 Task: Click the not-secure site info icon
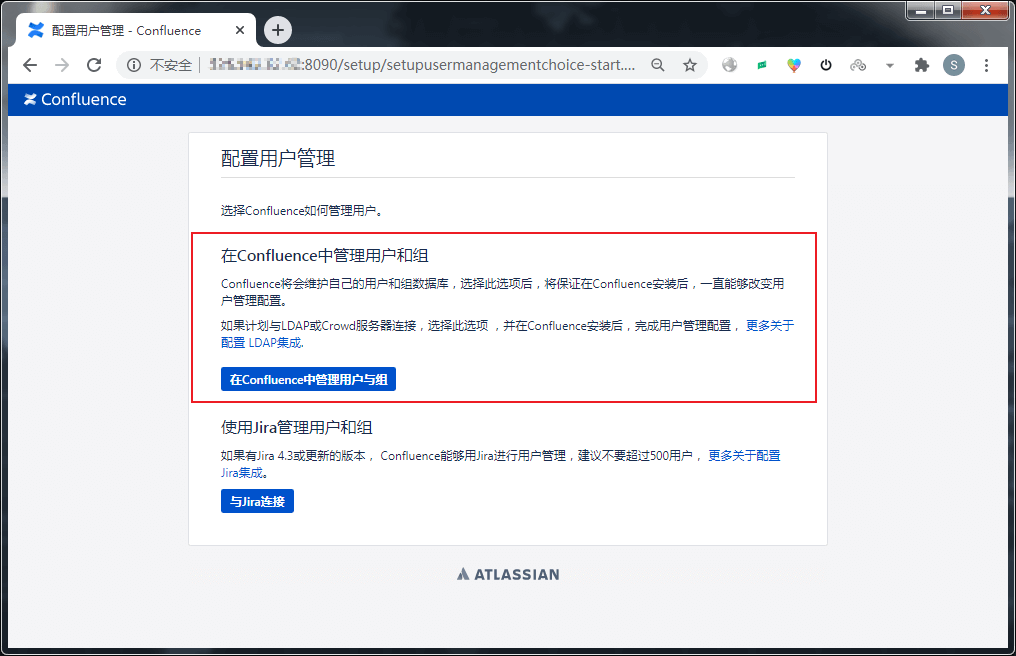[133, 65]
